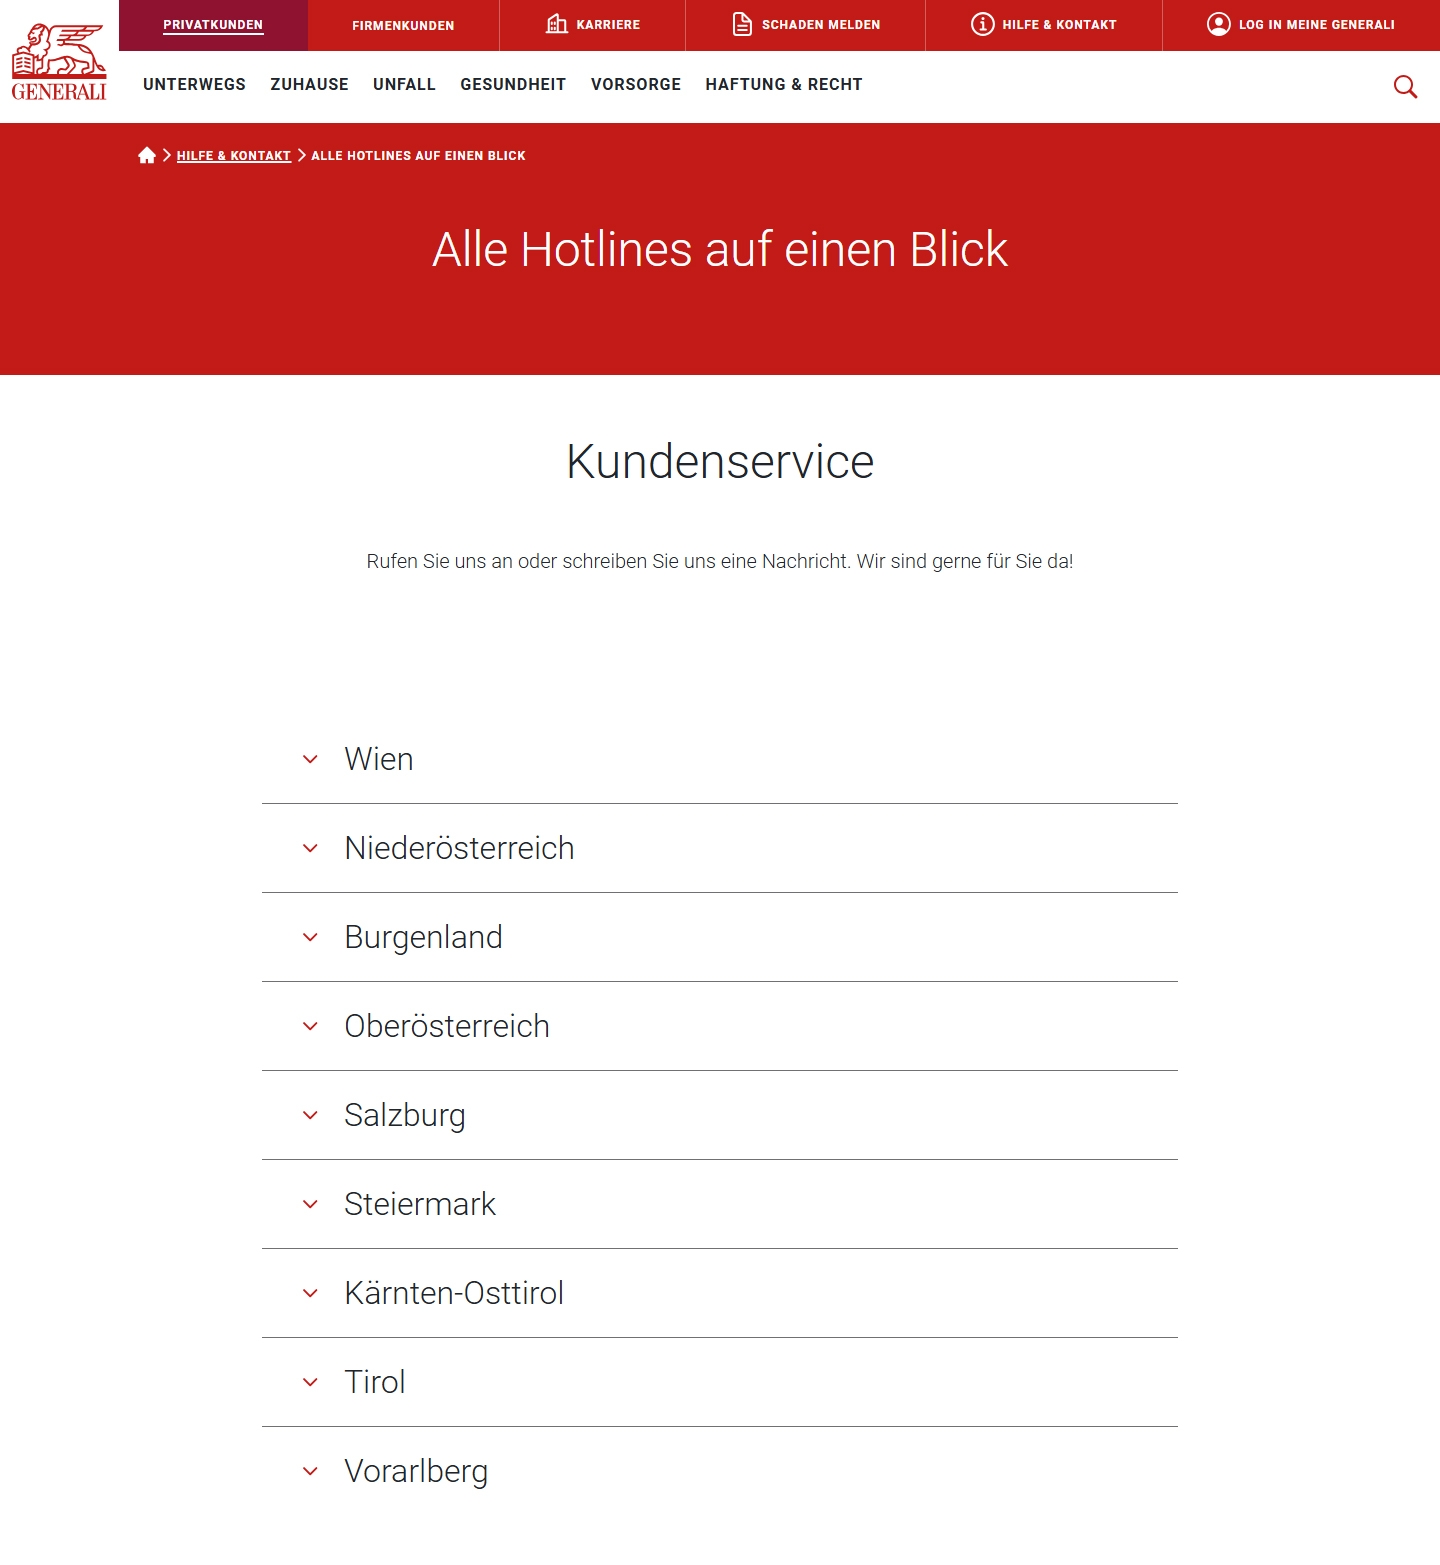The height and width of the screenshot is (1565, 1440).
Task: Click the Hilfe & Kontakt info icon
Action: tap(983, 24)
